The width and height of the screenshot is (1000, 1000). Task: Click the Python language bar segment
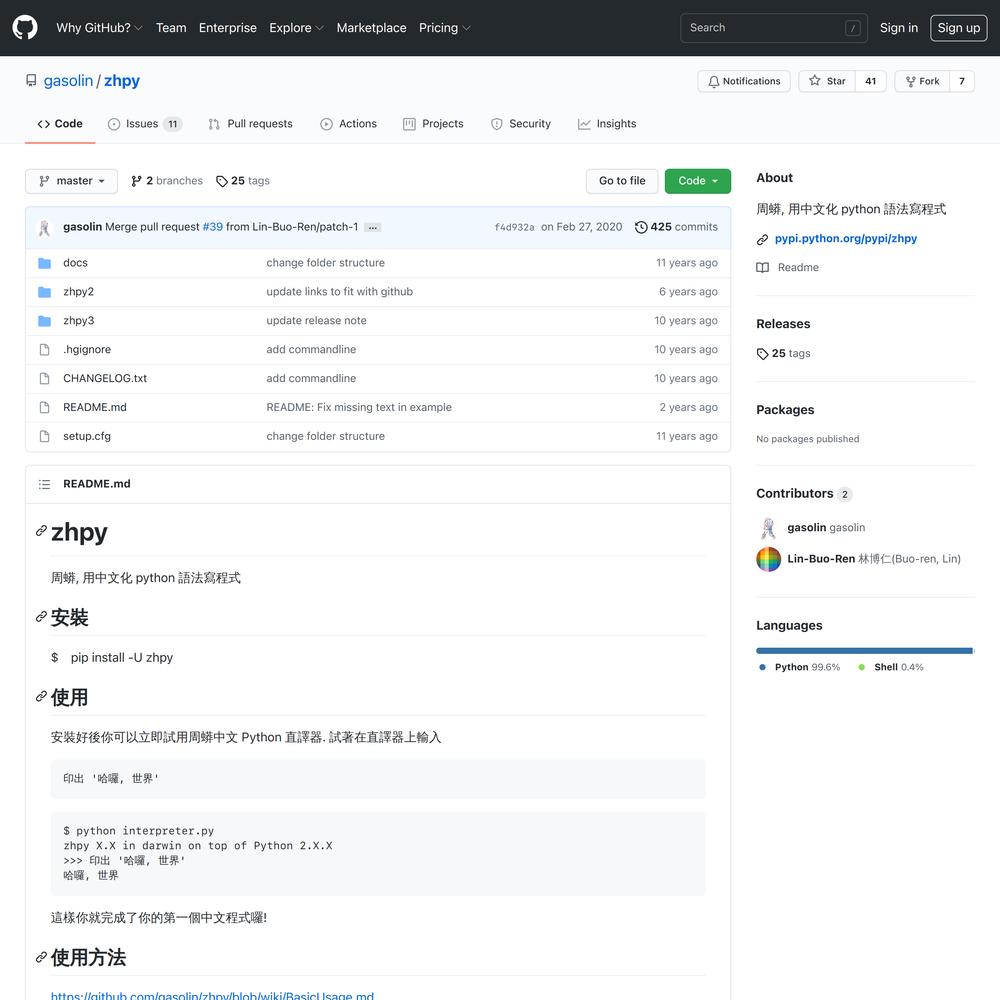tap(864, 651)
